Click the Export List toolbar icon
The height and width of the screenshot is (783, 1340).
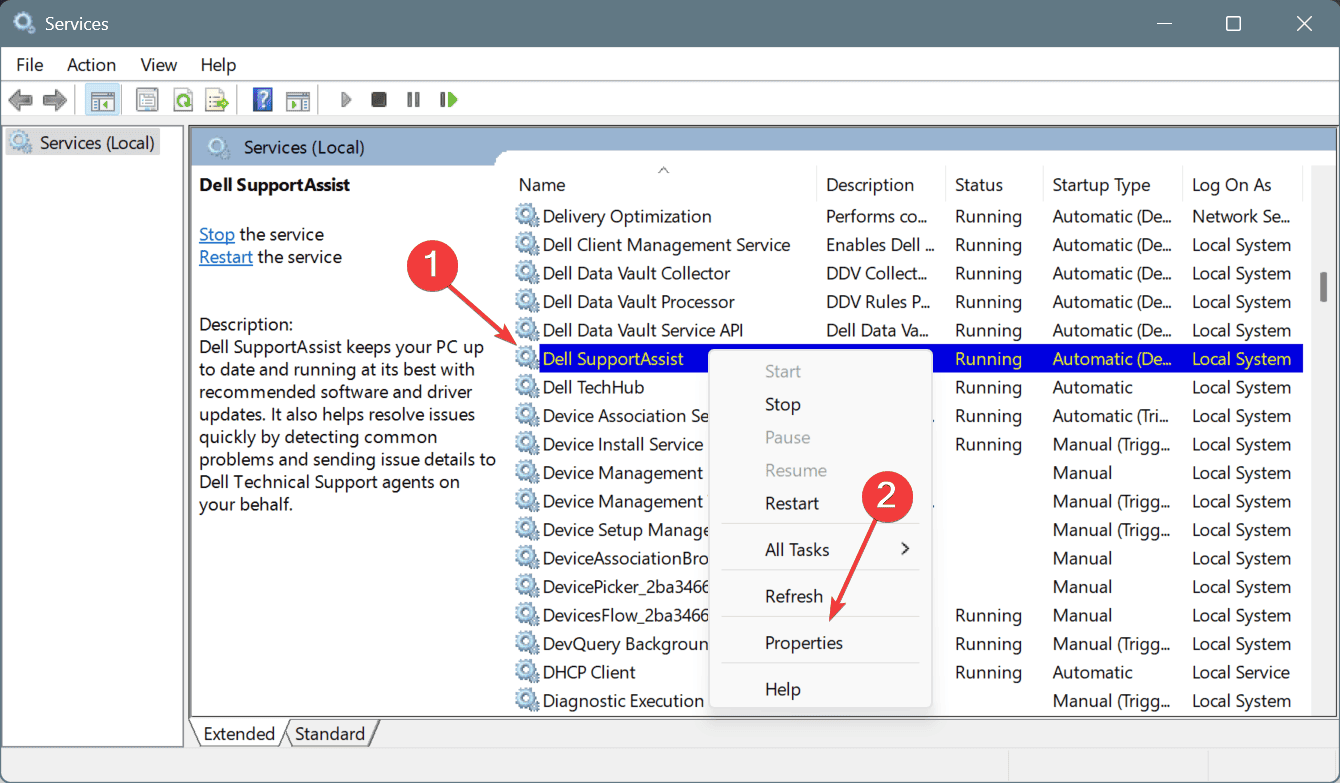216,100
